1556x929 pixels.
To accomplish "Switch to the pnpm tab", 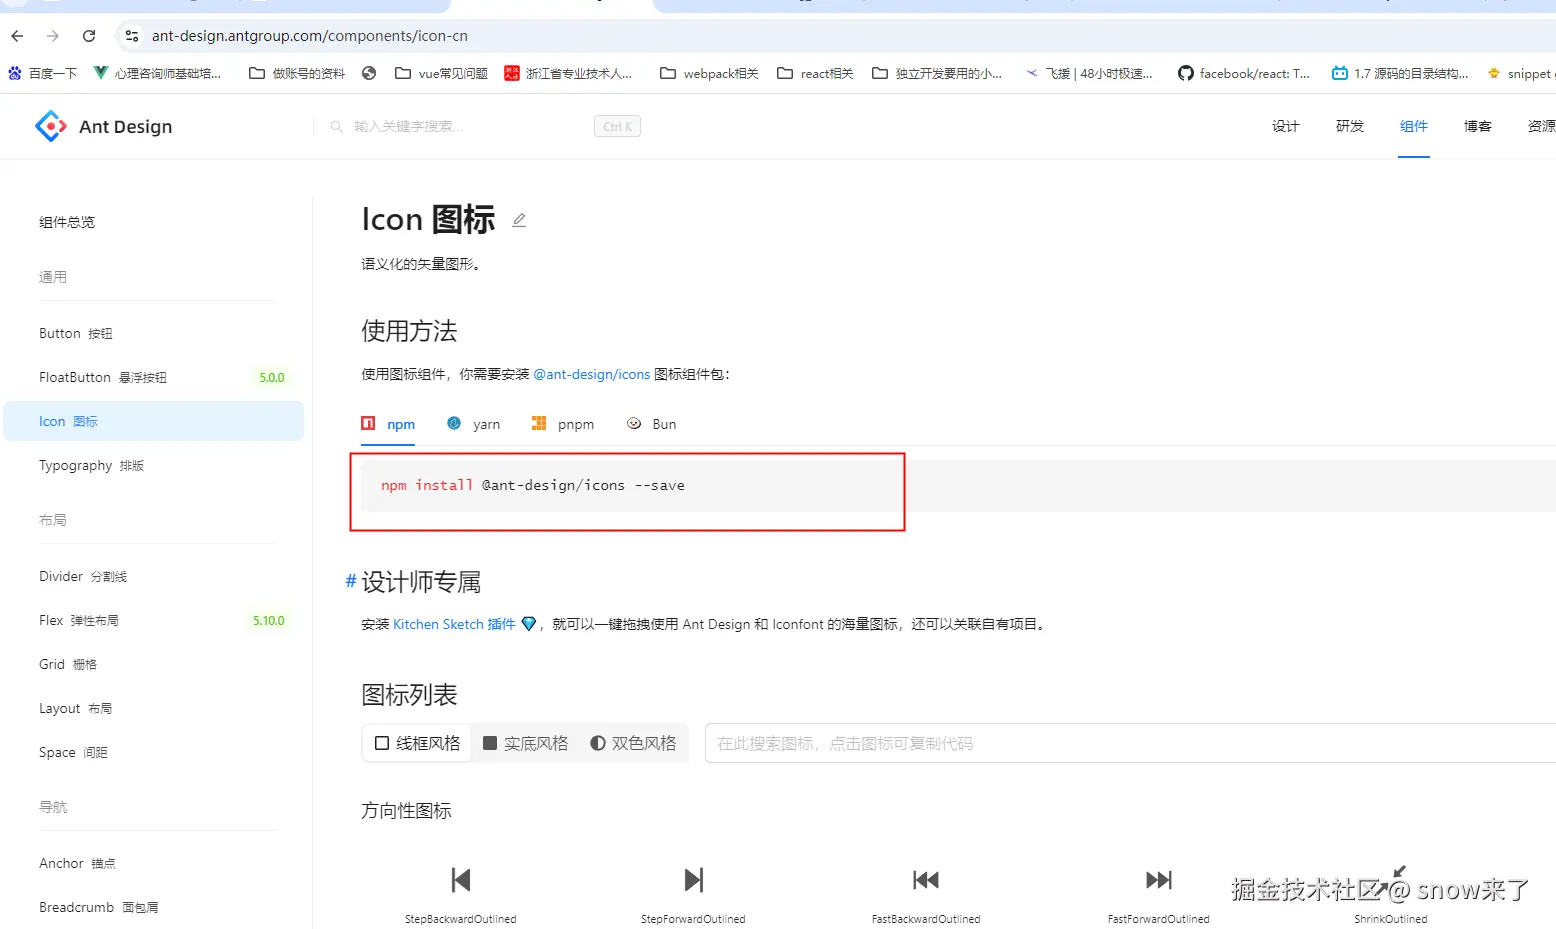I will pyautogui.click(x=563, y=424).
